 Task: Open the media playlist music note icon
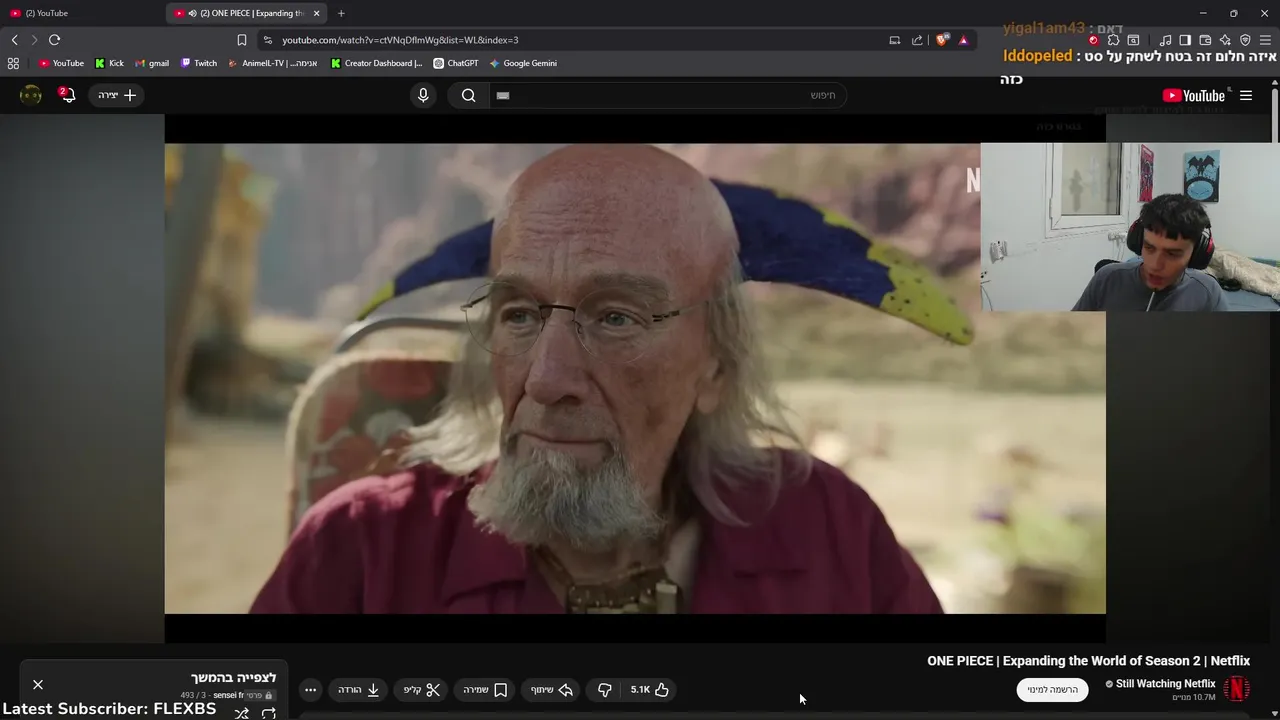[1165, 40]
